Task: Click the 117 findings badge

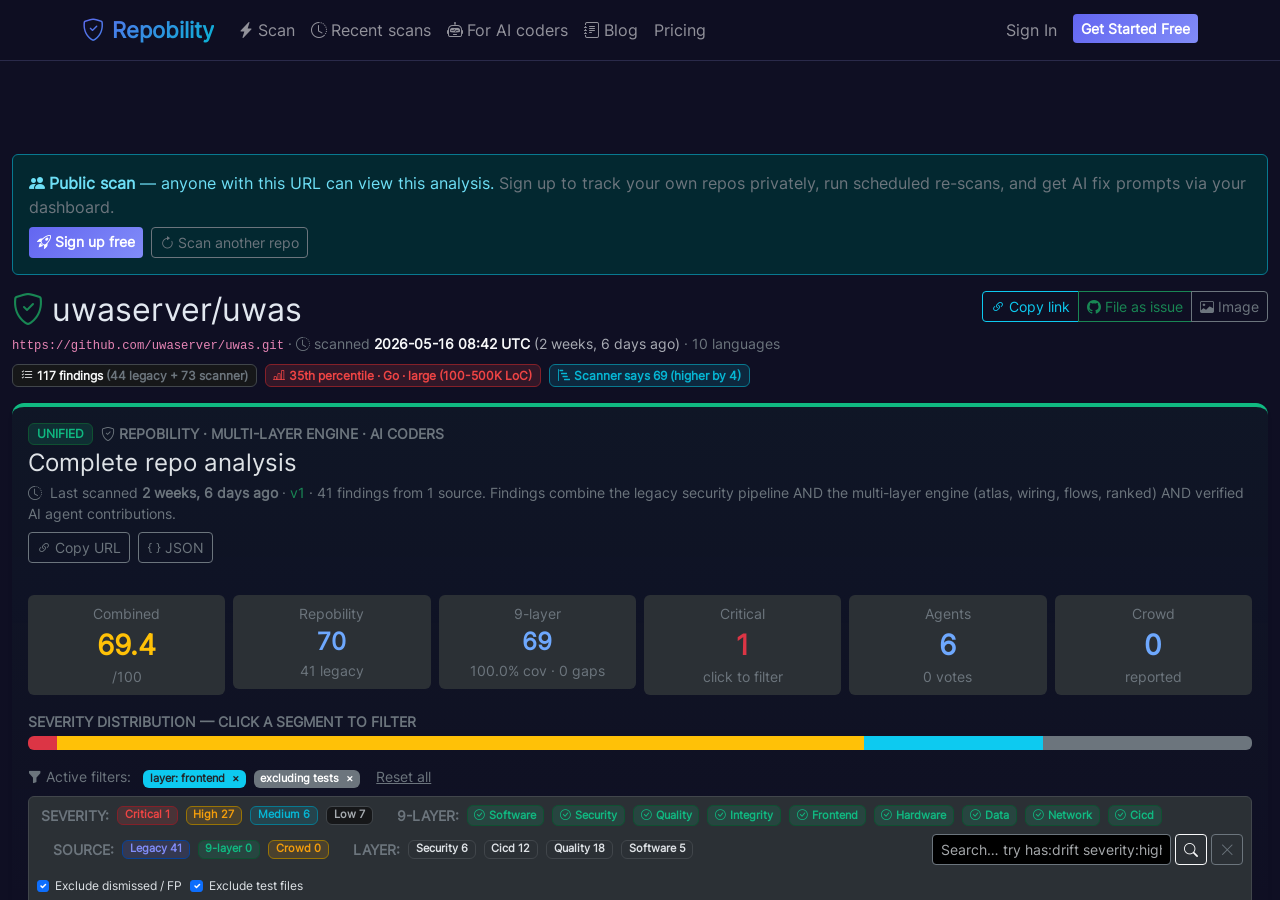Action: coord(134,376)
